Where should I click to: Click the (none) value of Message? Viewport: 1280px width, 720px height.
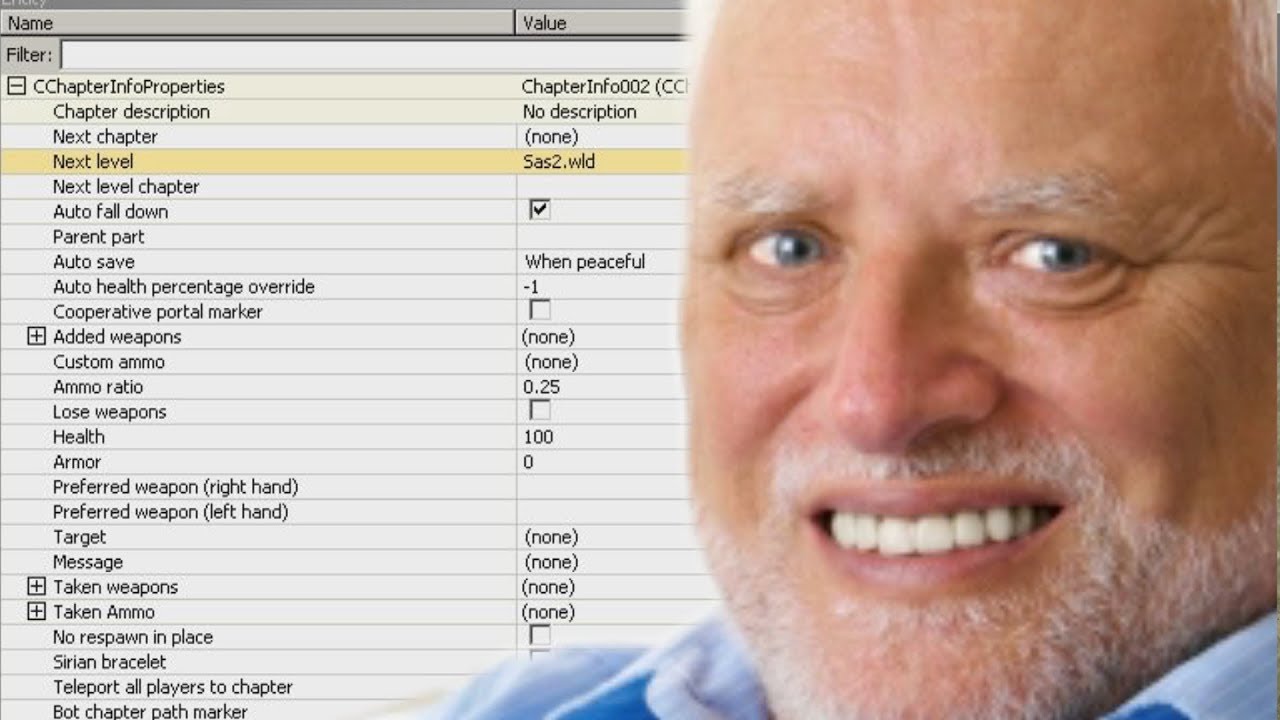(x=551, y=562)
